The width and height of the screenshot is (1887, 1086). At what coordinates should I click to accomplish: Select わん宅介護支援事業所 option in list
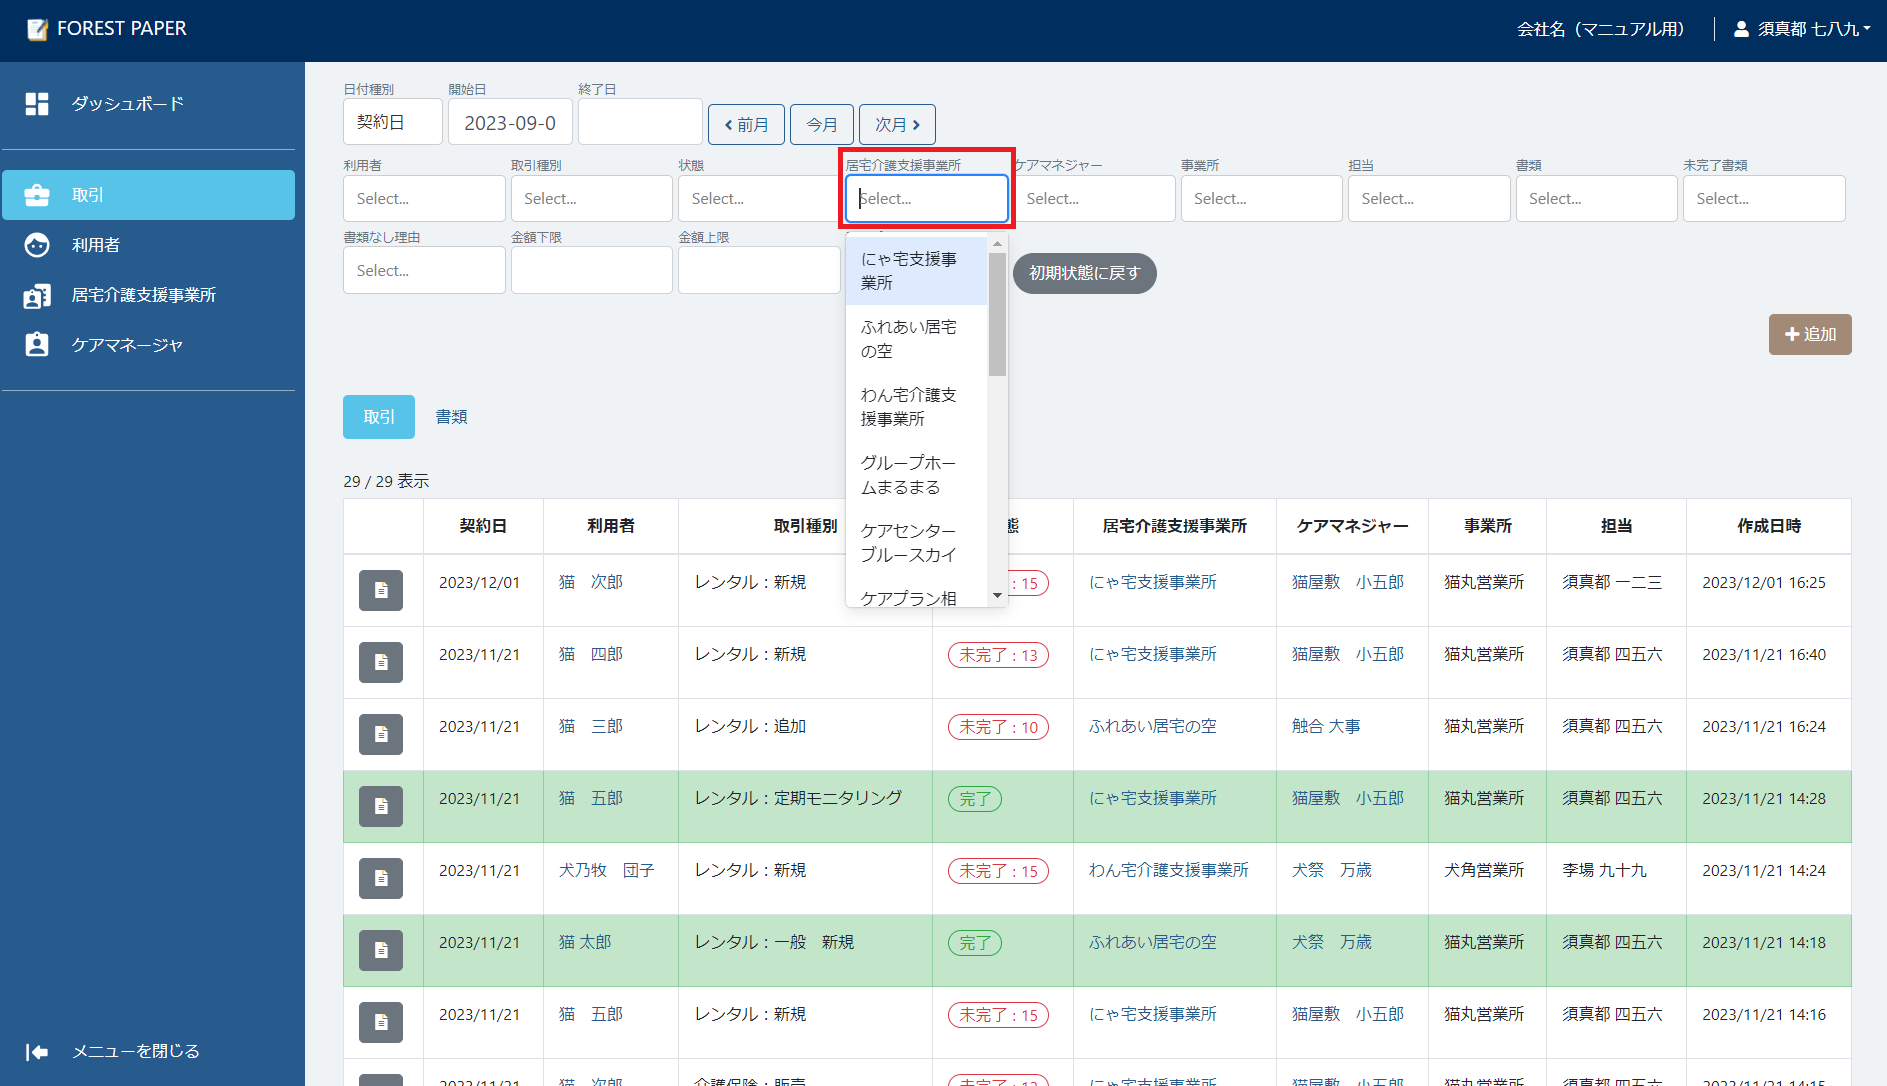pos(908,407)
